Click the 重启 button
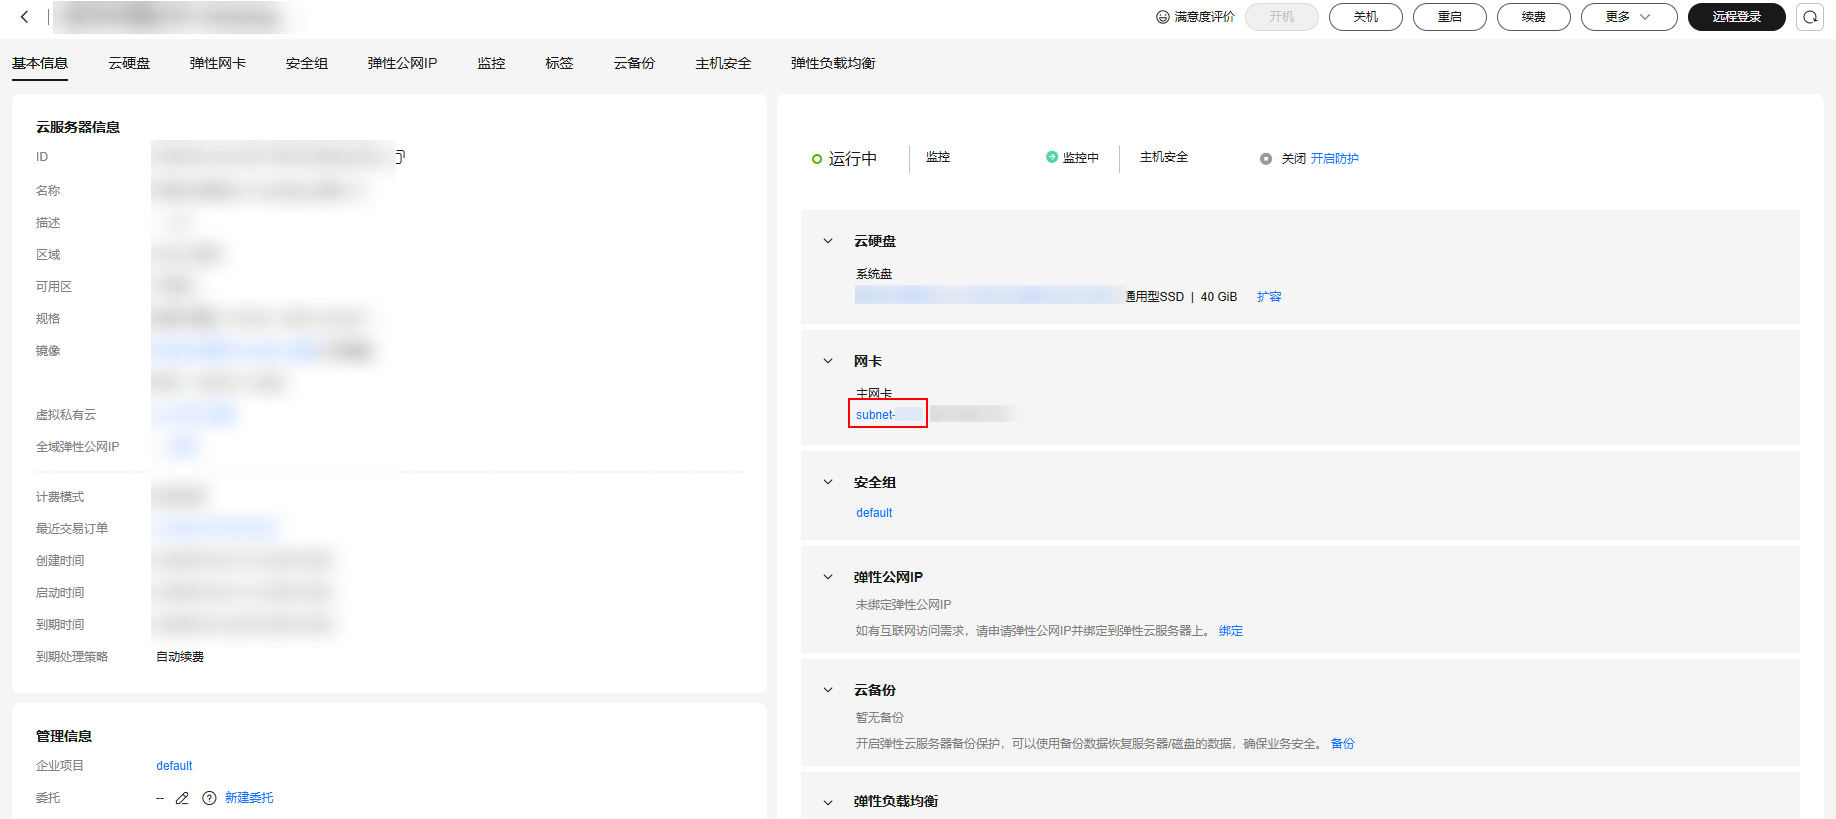This screenshot has height=819, width=1836. coord(1450,17)
